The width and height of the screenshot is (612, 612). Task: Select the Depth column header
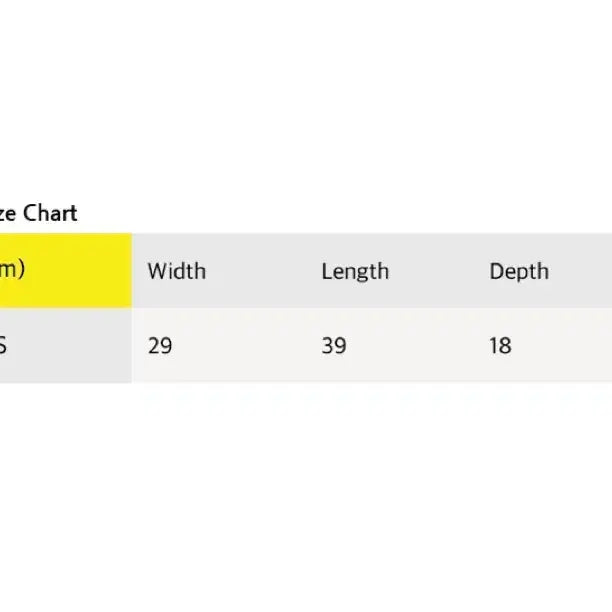pos(519,271)
